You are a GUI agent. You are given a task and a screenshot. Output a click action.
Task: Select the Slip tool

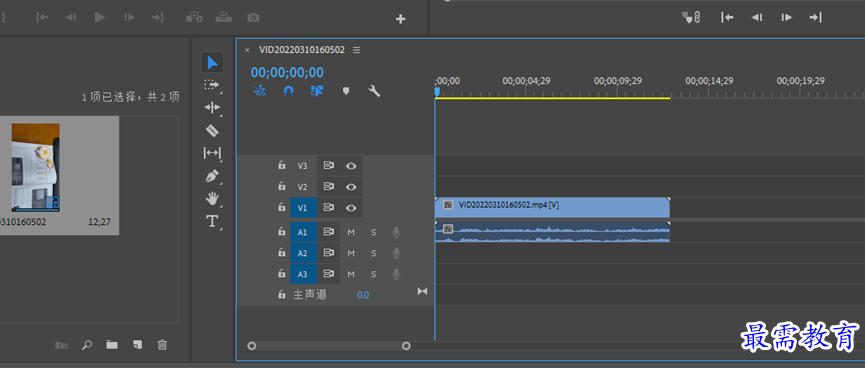[x=212, y=153]
